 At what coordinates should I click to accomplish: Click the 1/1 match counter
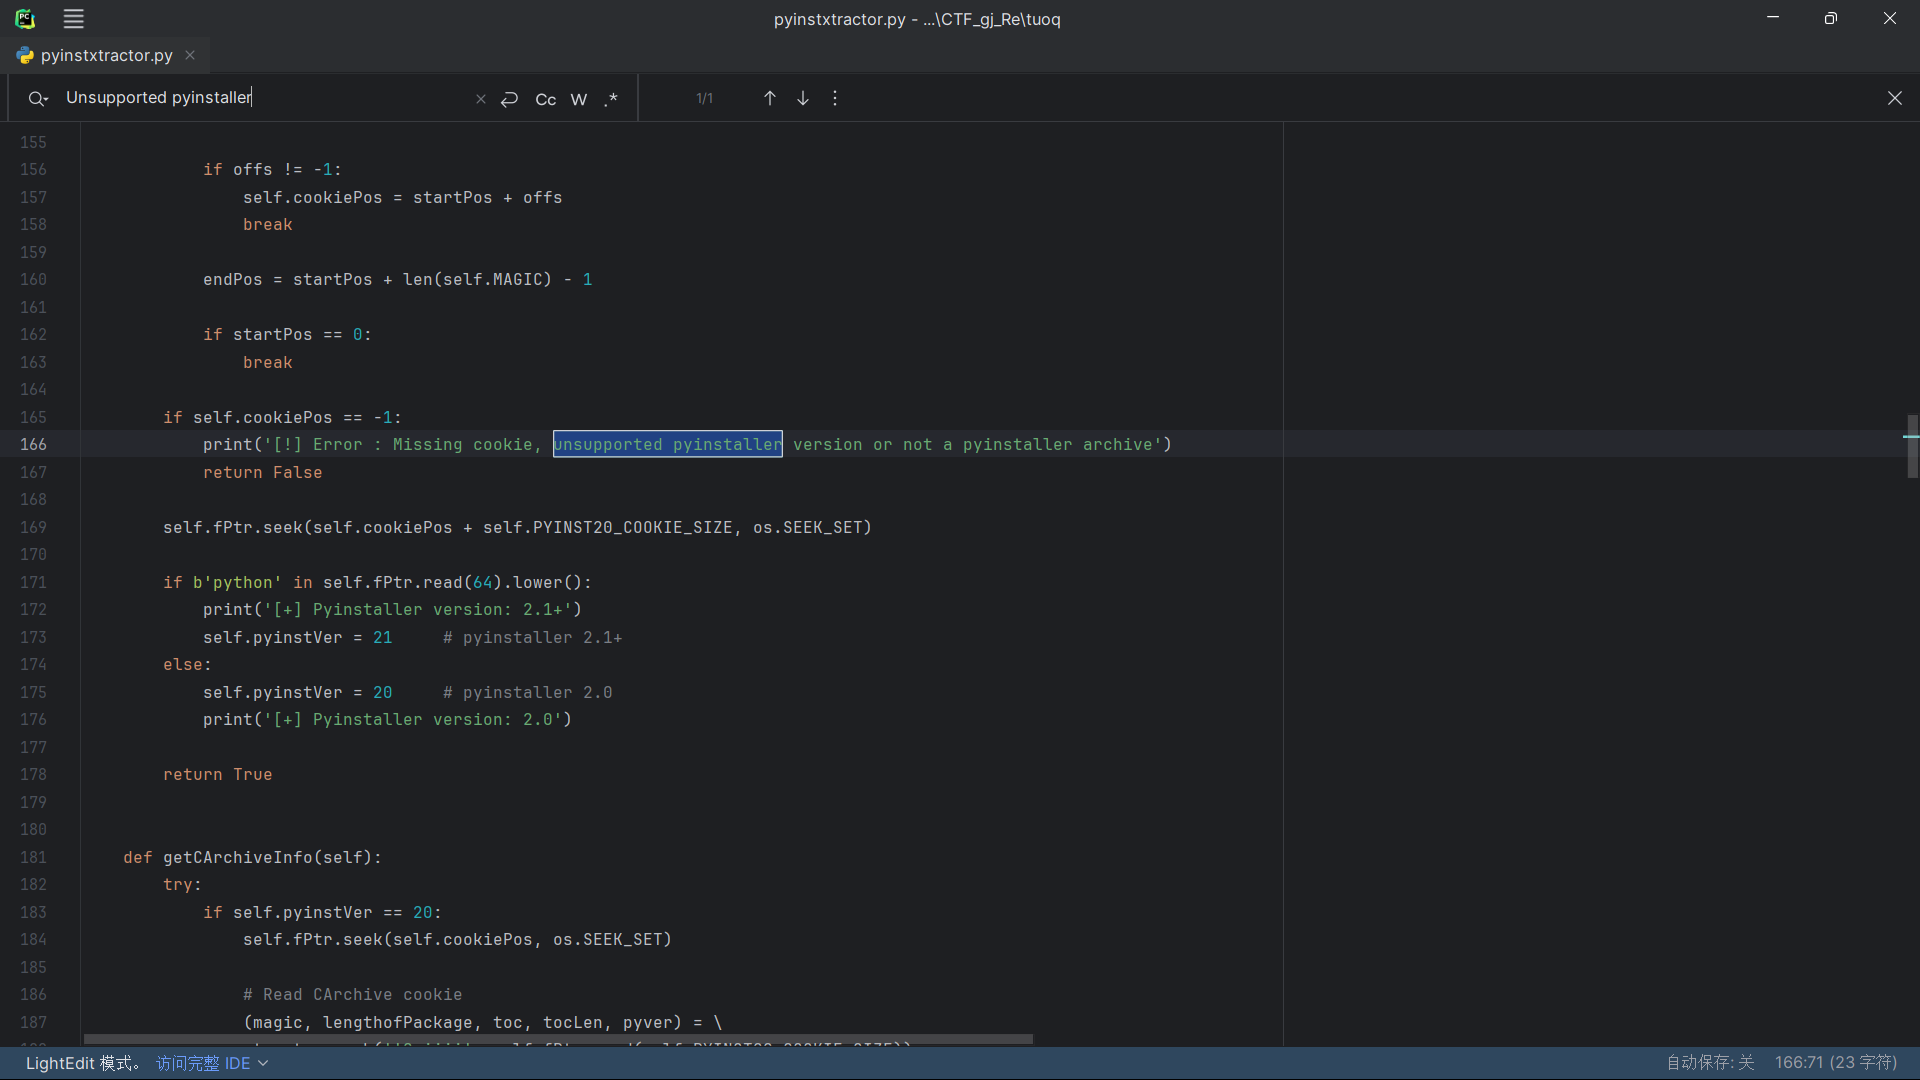pos(705,98)
